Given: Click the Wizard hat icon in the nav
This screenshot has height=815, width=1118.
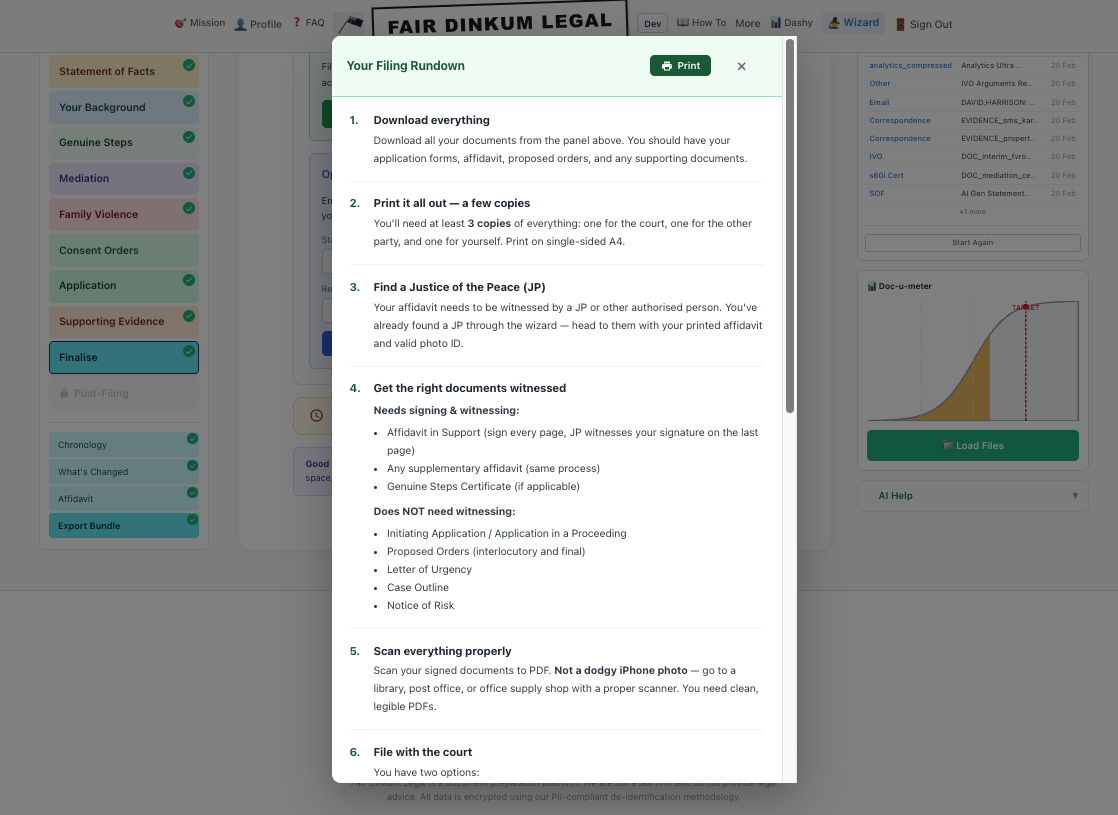Looking at the screenshot, I should point(834,23).
